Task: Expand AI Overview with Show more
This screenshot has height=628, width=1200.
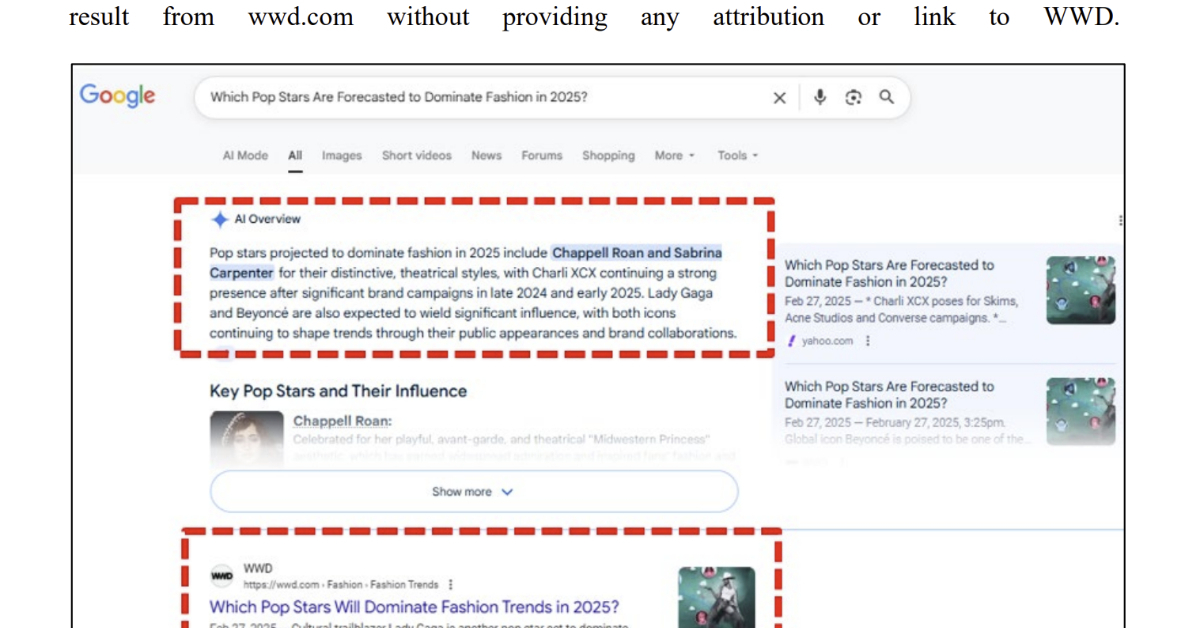Action: click(x=473, y=492)
